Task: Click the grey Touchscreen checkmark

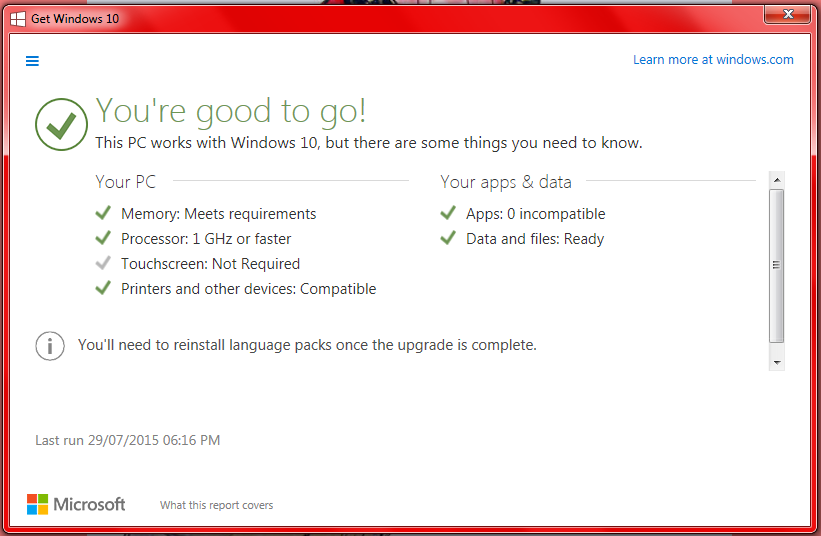Action: (103, 263)
